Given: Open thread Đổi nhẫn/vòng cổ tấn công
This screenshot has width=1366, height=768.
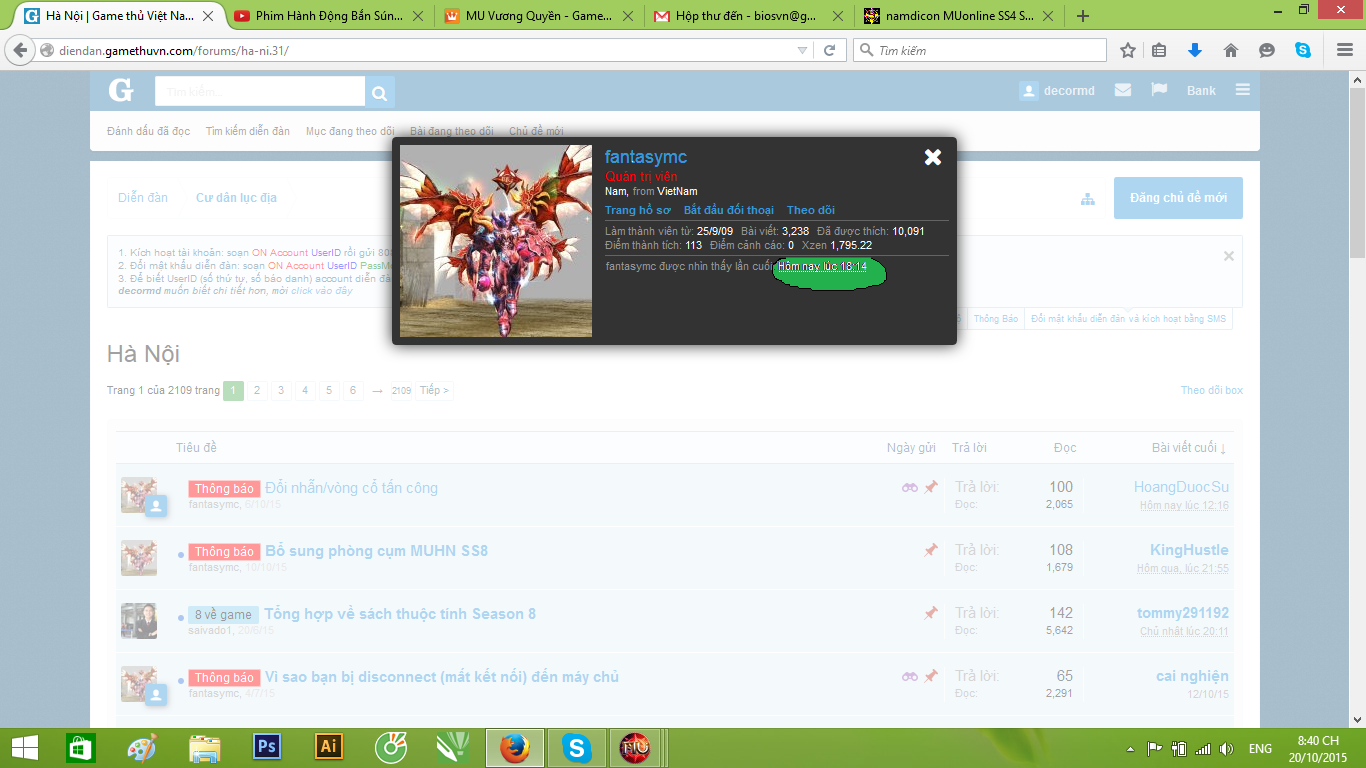Looking at the screenshot, I should (x=351, y=488).
